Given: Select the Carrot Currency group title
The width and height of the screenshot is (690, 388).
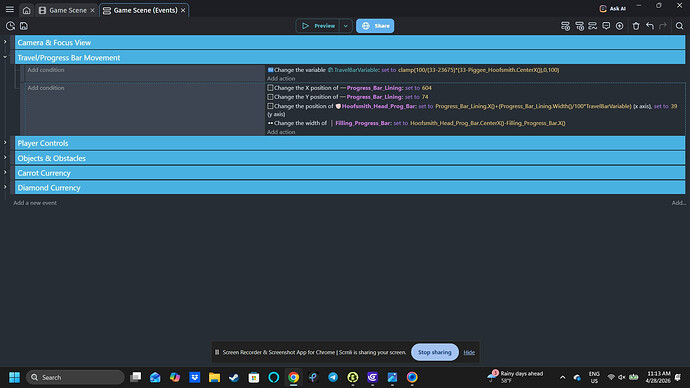Looking at the screenshot, I should click(44, 173).
